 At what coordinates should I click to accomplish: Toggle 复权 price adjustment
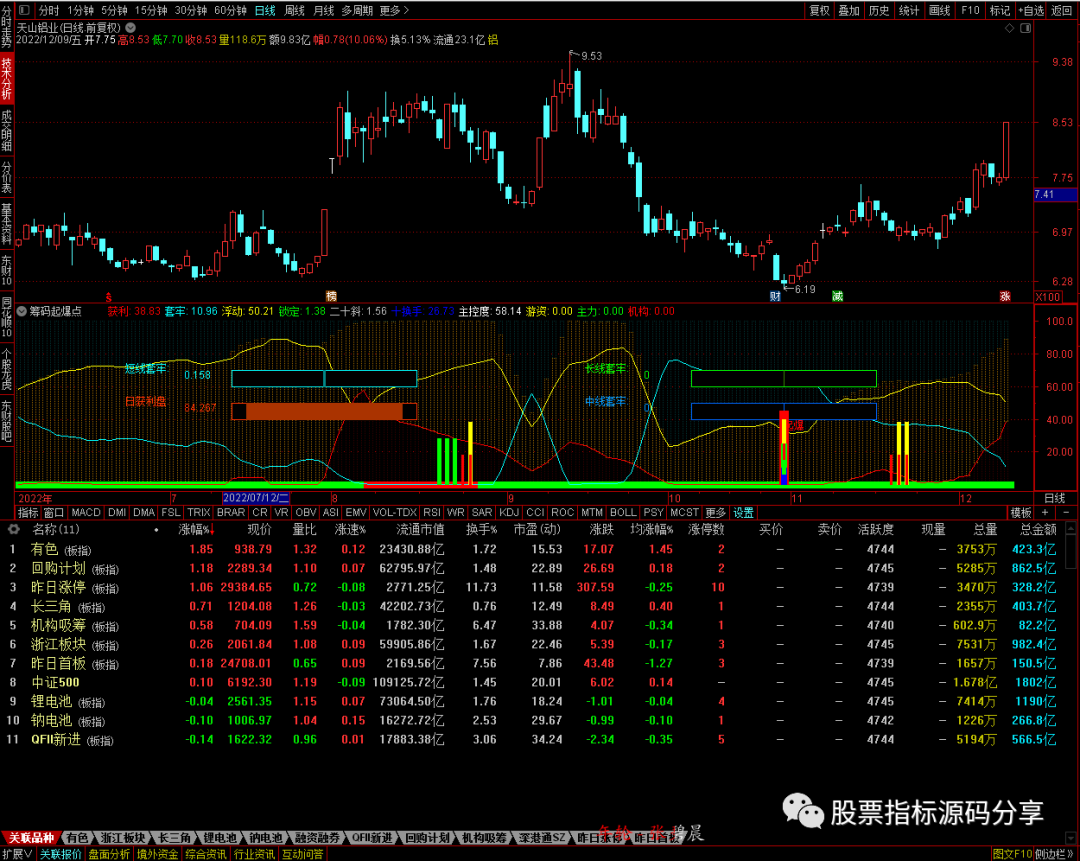click(x=819, y=10)
